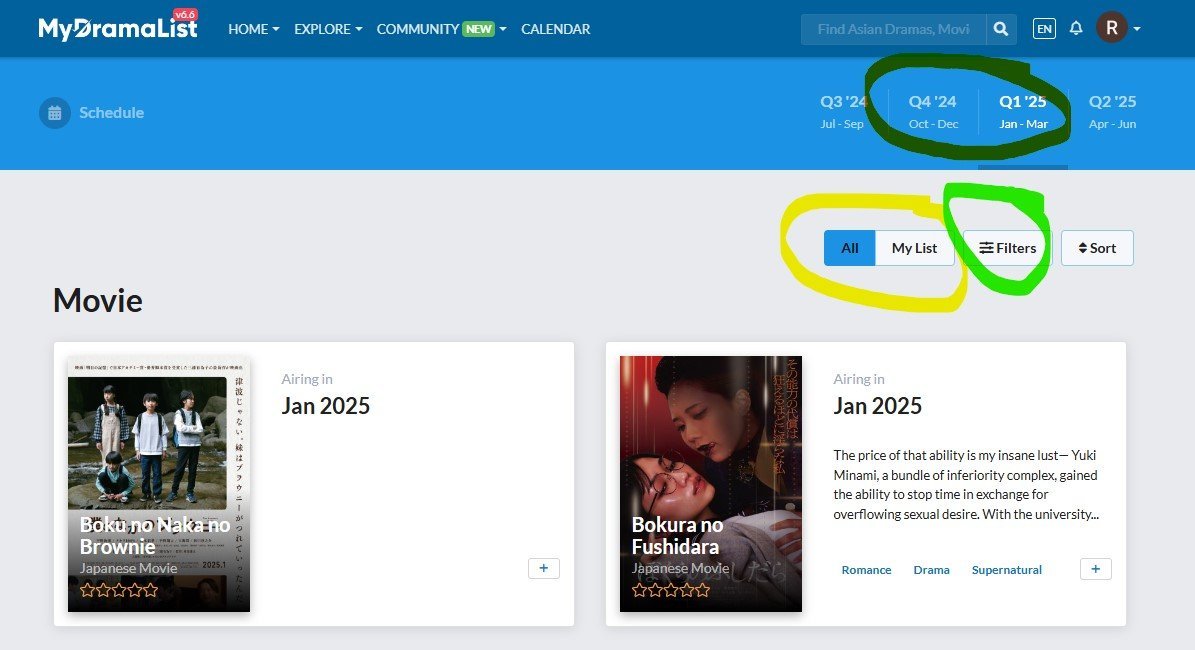Click the MyDramaList logo

click(118, 28)
